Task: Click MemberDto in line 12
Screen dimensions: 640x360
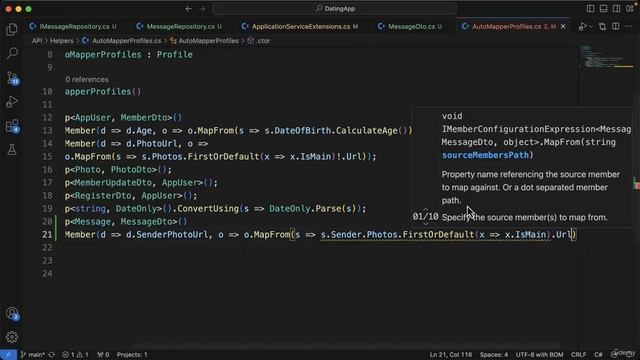Action: coord(144,118)
